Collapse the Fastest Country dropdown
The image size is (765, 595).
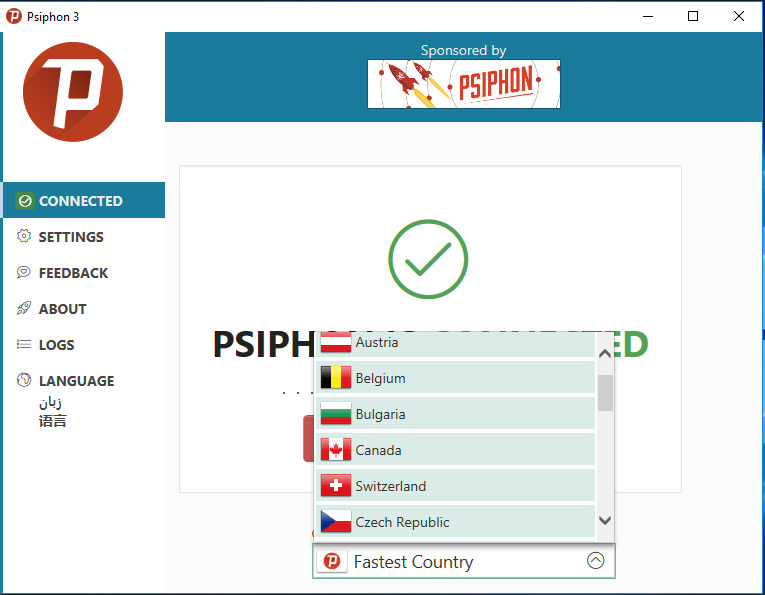[463, 561]
